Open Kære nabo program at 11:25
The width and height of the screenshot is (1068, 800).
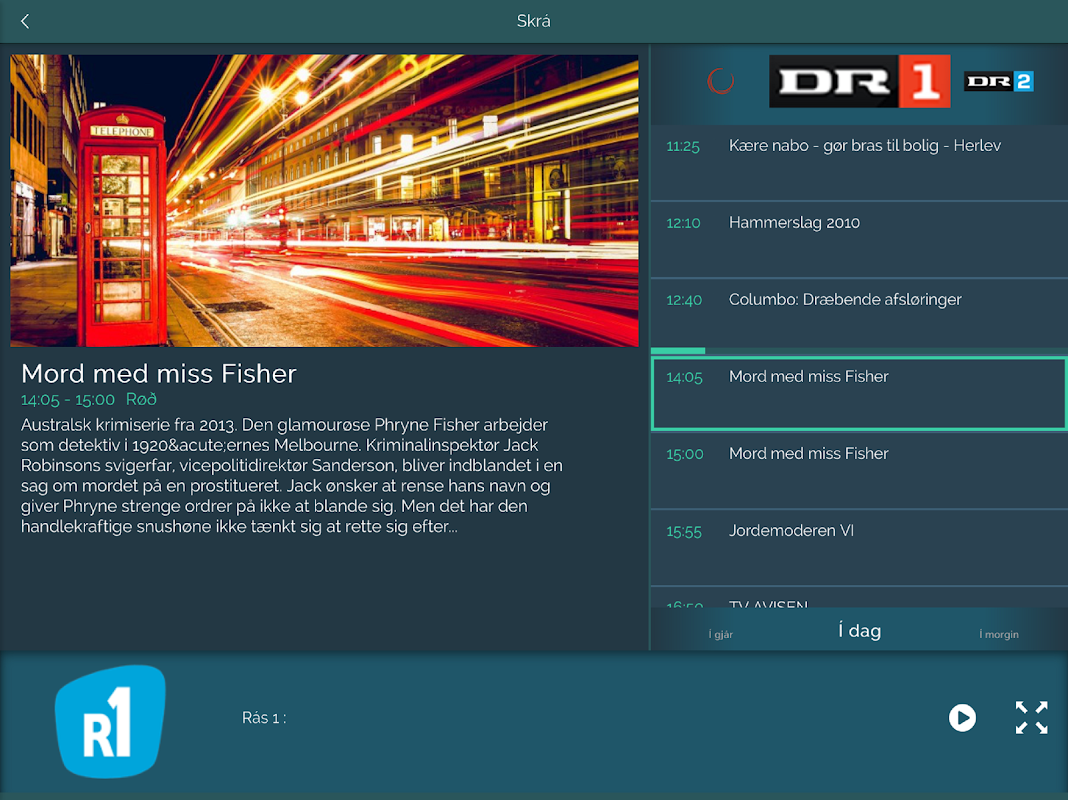[859, 163]
